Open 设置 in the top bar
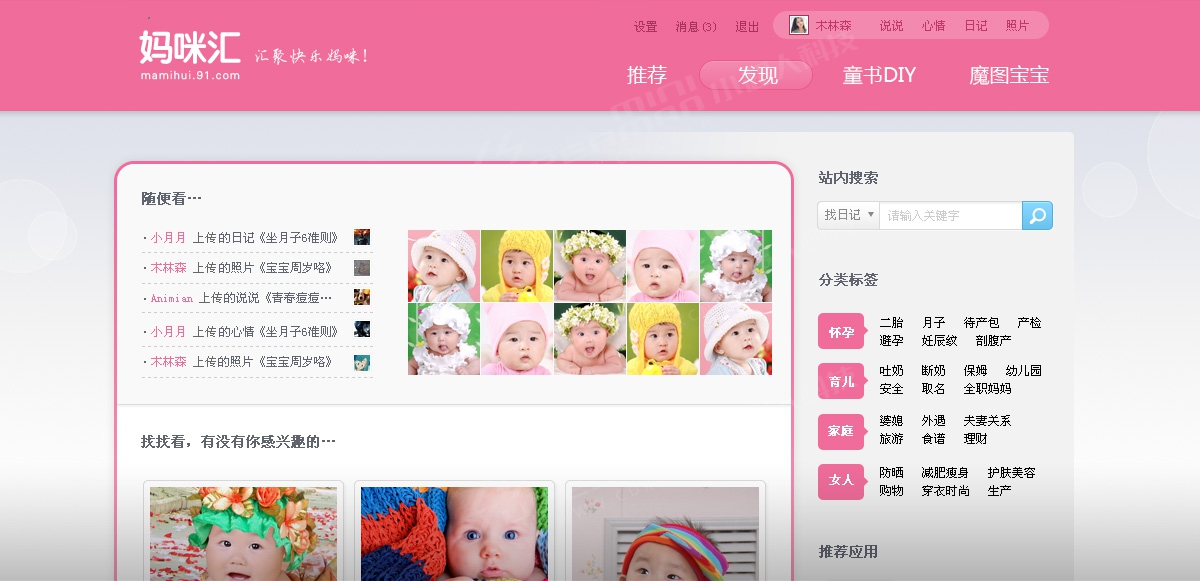 [646, 26]
